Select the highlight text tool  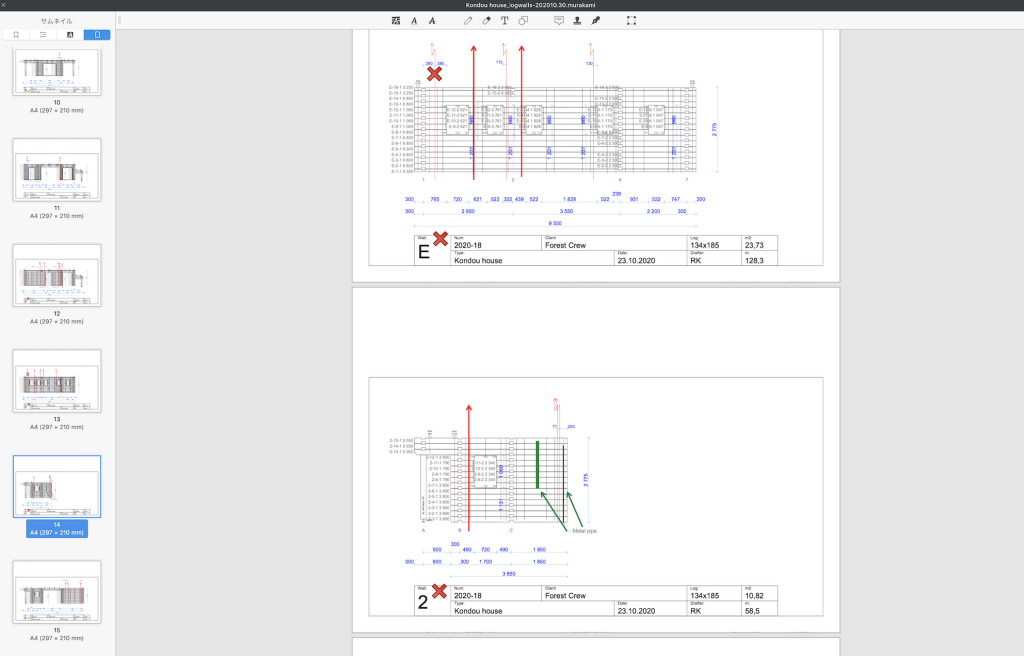click(396, 21)
